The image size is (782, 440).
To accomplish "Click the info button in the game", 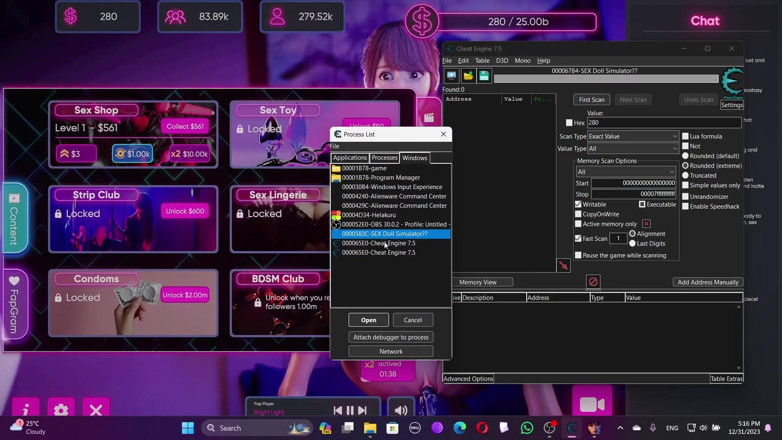I will (26, 410).
